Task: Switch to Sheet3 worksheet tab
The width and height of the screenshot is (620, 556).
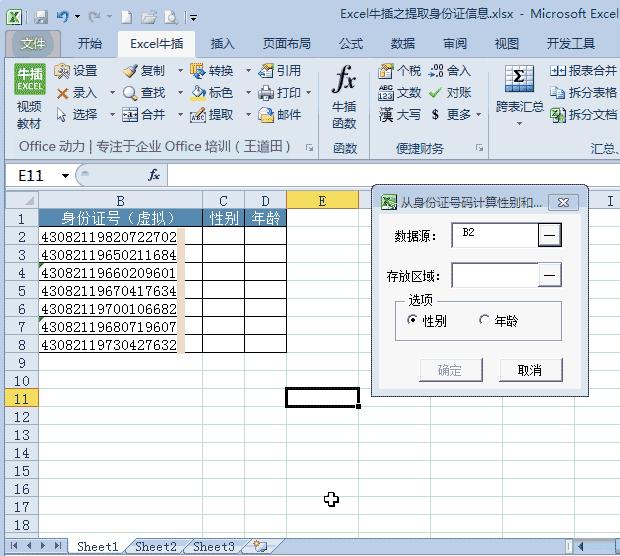Action: [214, 547]
